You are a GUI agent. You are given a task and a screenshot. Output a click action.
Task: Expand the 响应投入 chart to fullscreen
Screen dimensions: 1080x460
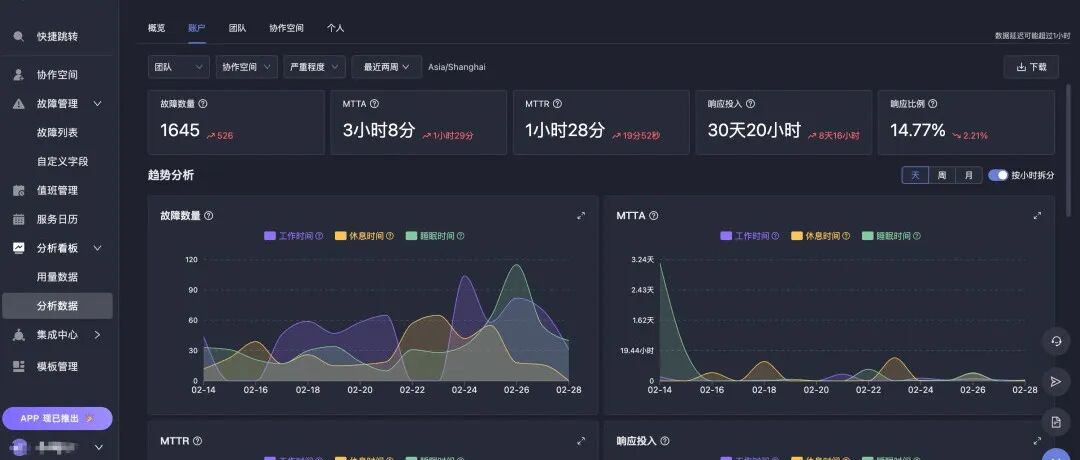1037,441
